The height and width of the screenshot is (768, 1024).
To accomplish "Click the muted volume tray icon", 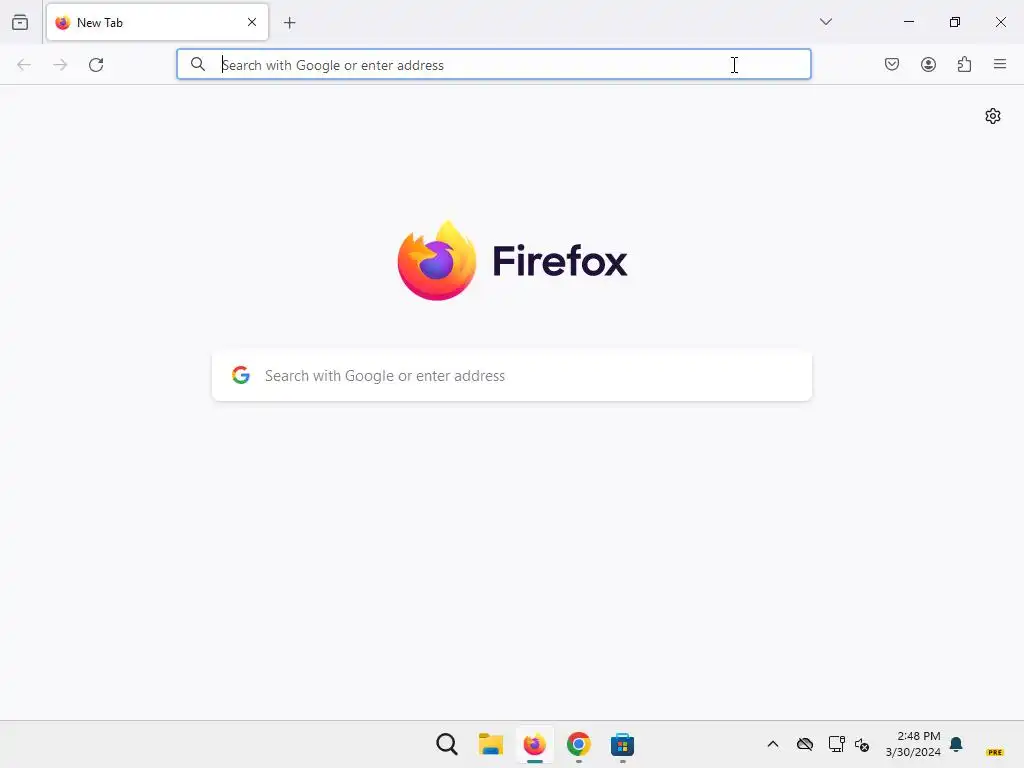I will pos(862,744).
